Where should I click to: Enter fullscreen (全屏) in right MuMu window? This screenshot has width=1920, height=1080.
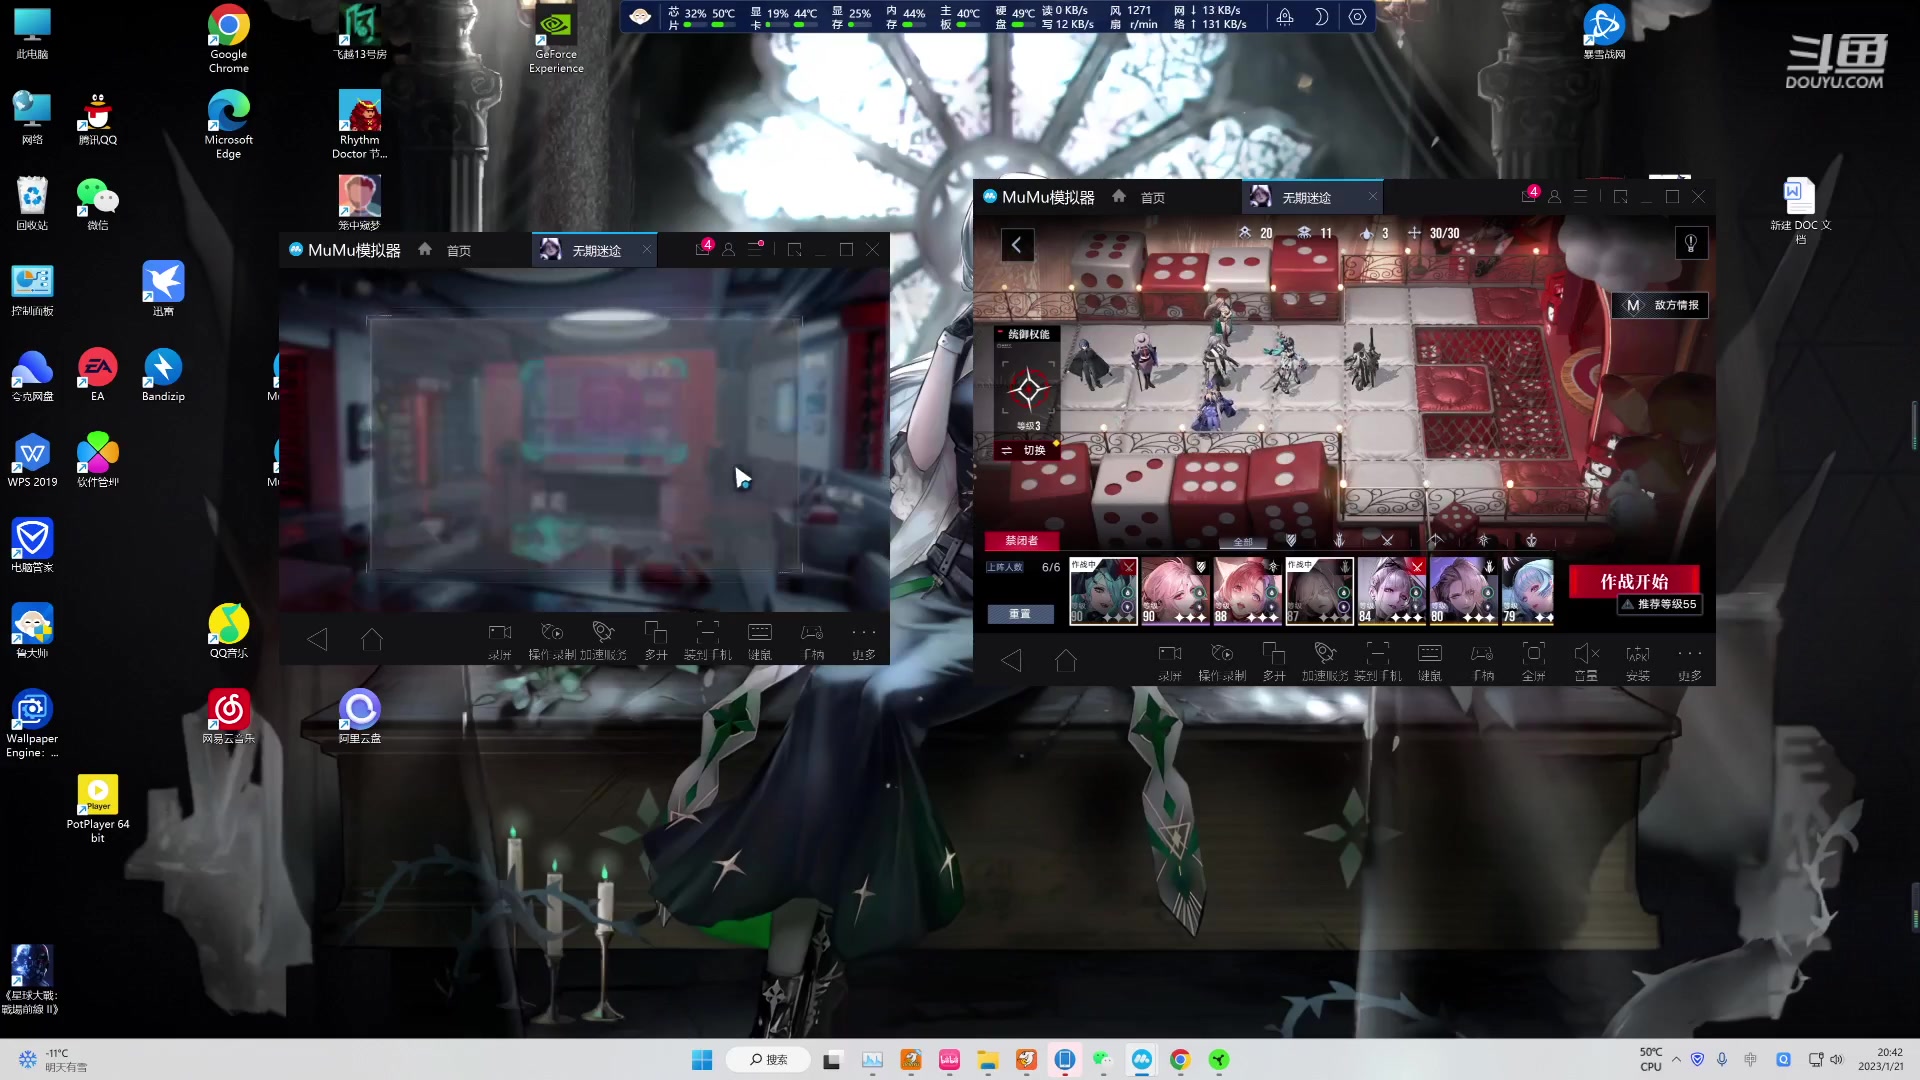click(x=1534, y=662)
